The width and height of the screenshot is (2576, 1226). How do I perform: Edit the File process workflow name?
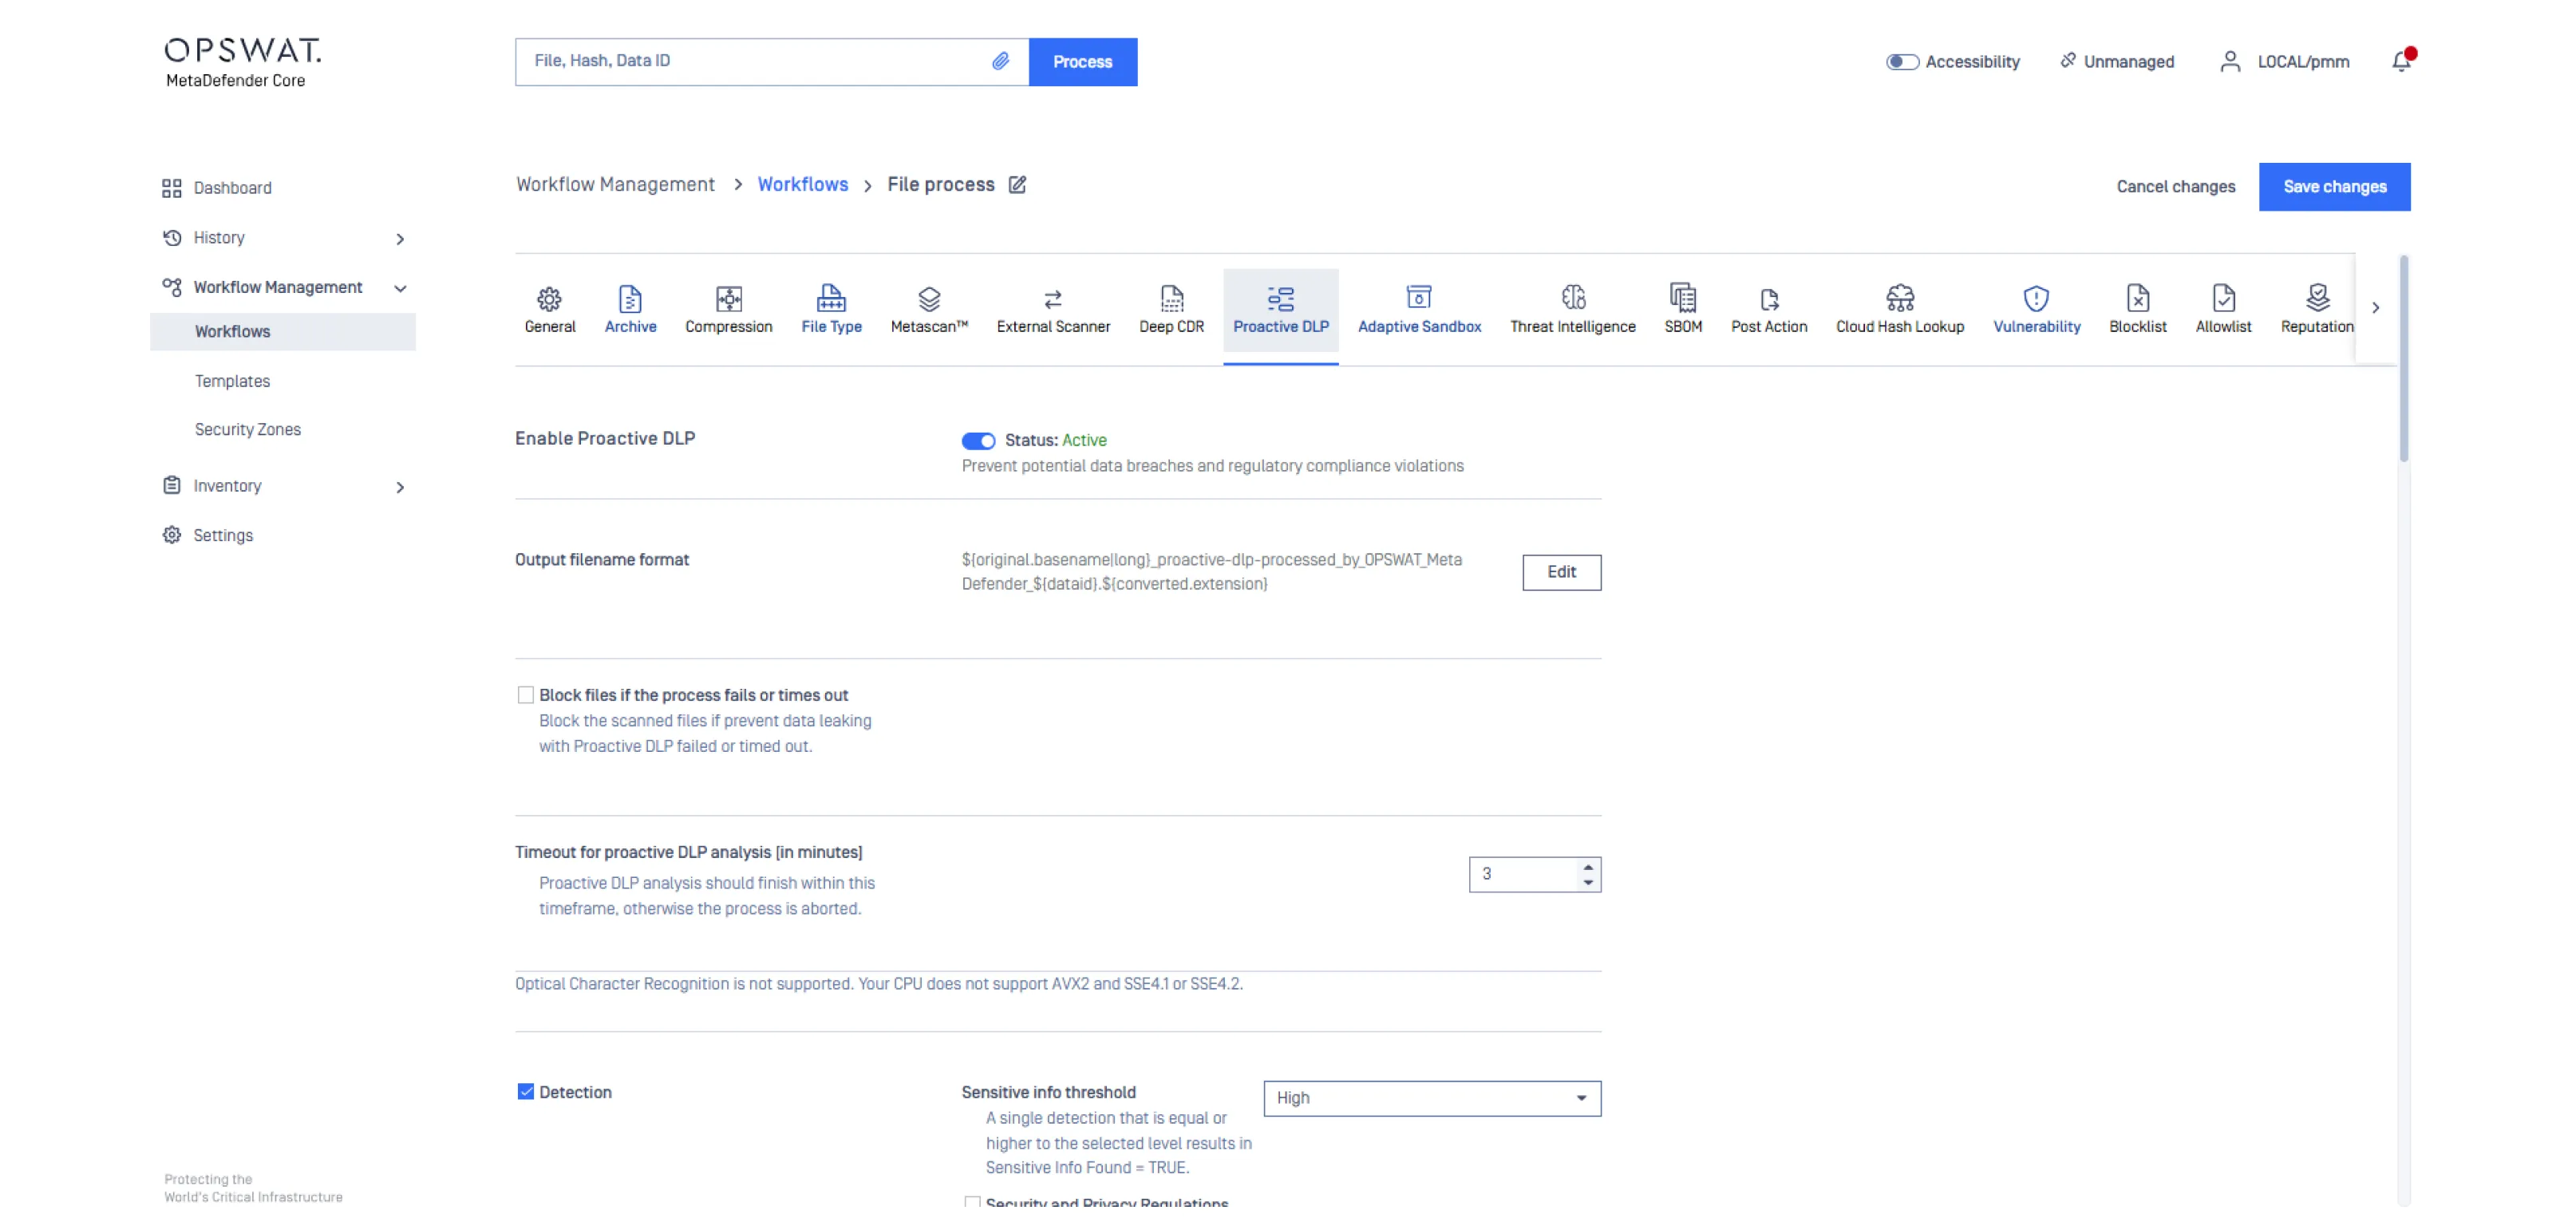(1017, 185)
